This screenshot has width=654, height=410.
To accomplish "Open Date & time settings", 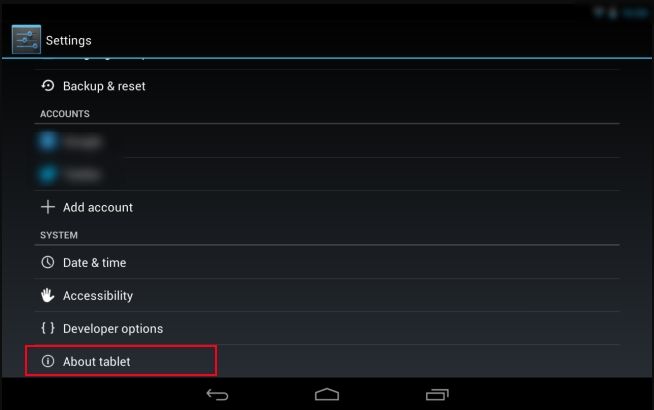I will [327, 262].
